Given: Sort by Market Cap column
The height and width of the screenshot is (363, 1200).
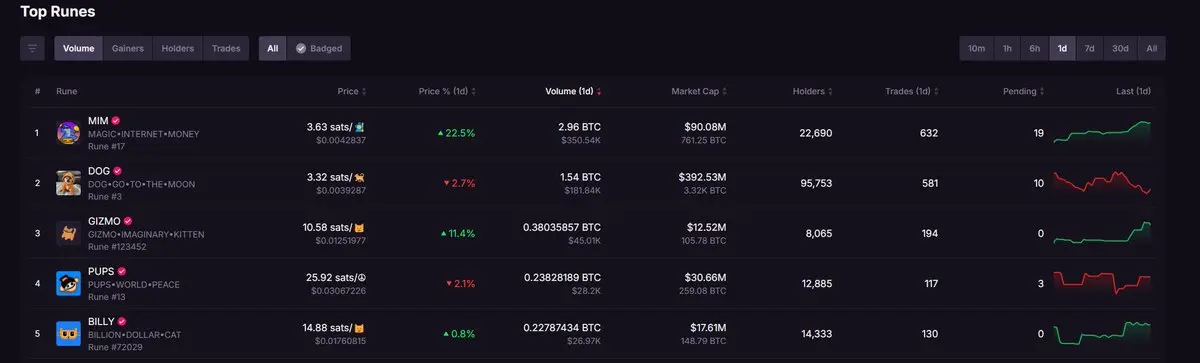Looking at the screenshot, I should [699, 91].
